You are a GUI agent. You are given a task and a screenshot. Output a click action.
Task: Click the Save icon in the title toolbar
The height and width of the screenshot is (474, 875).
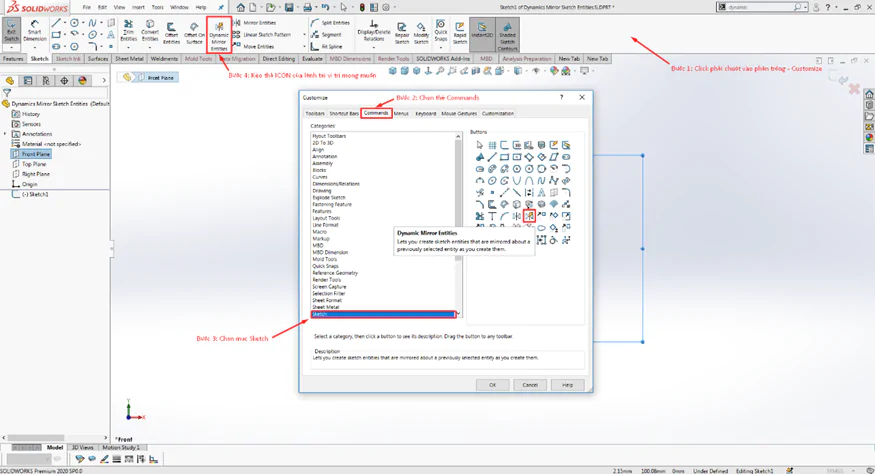tap(289, 7)
